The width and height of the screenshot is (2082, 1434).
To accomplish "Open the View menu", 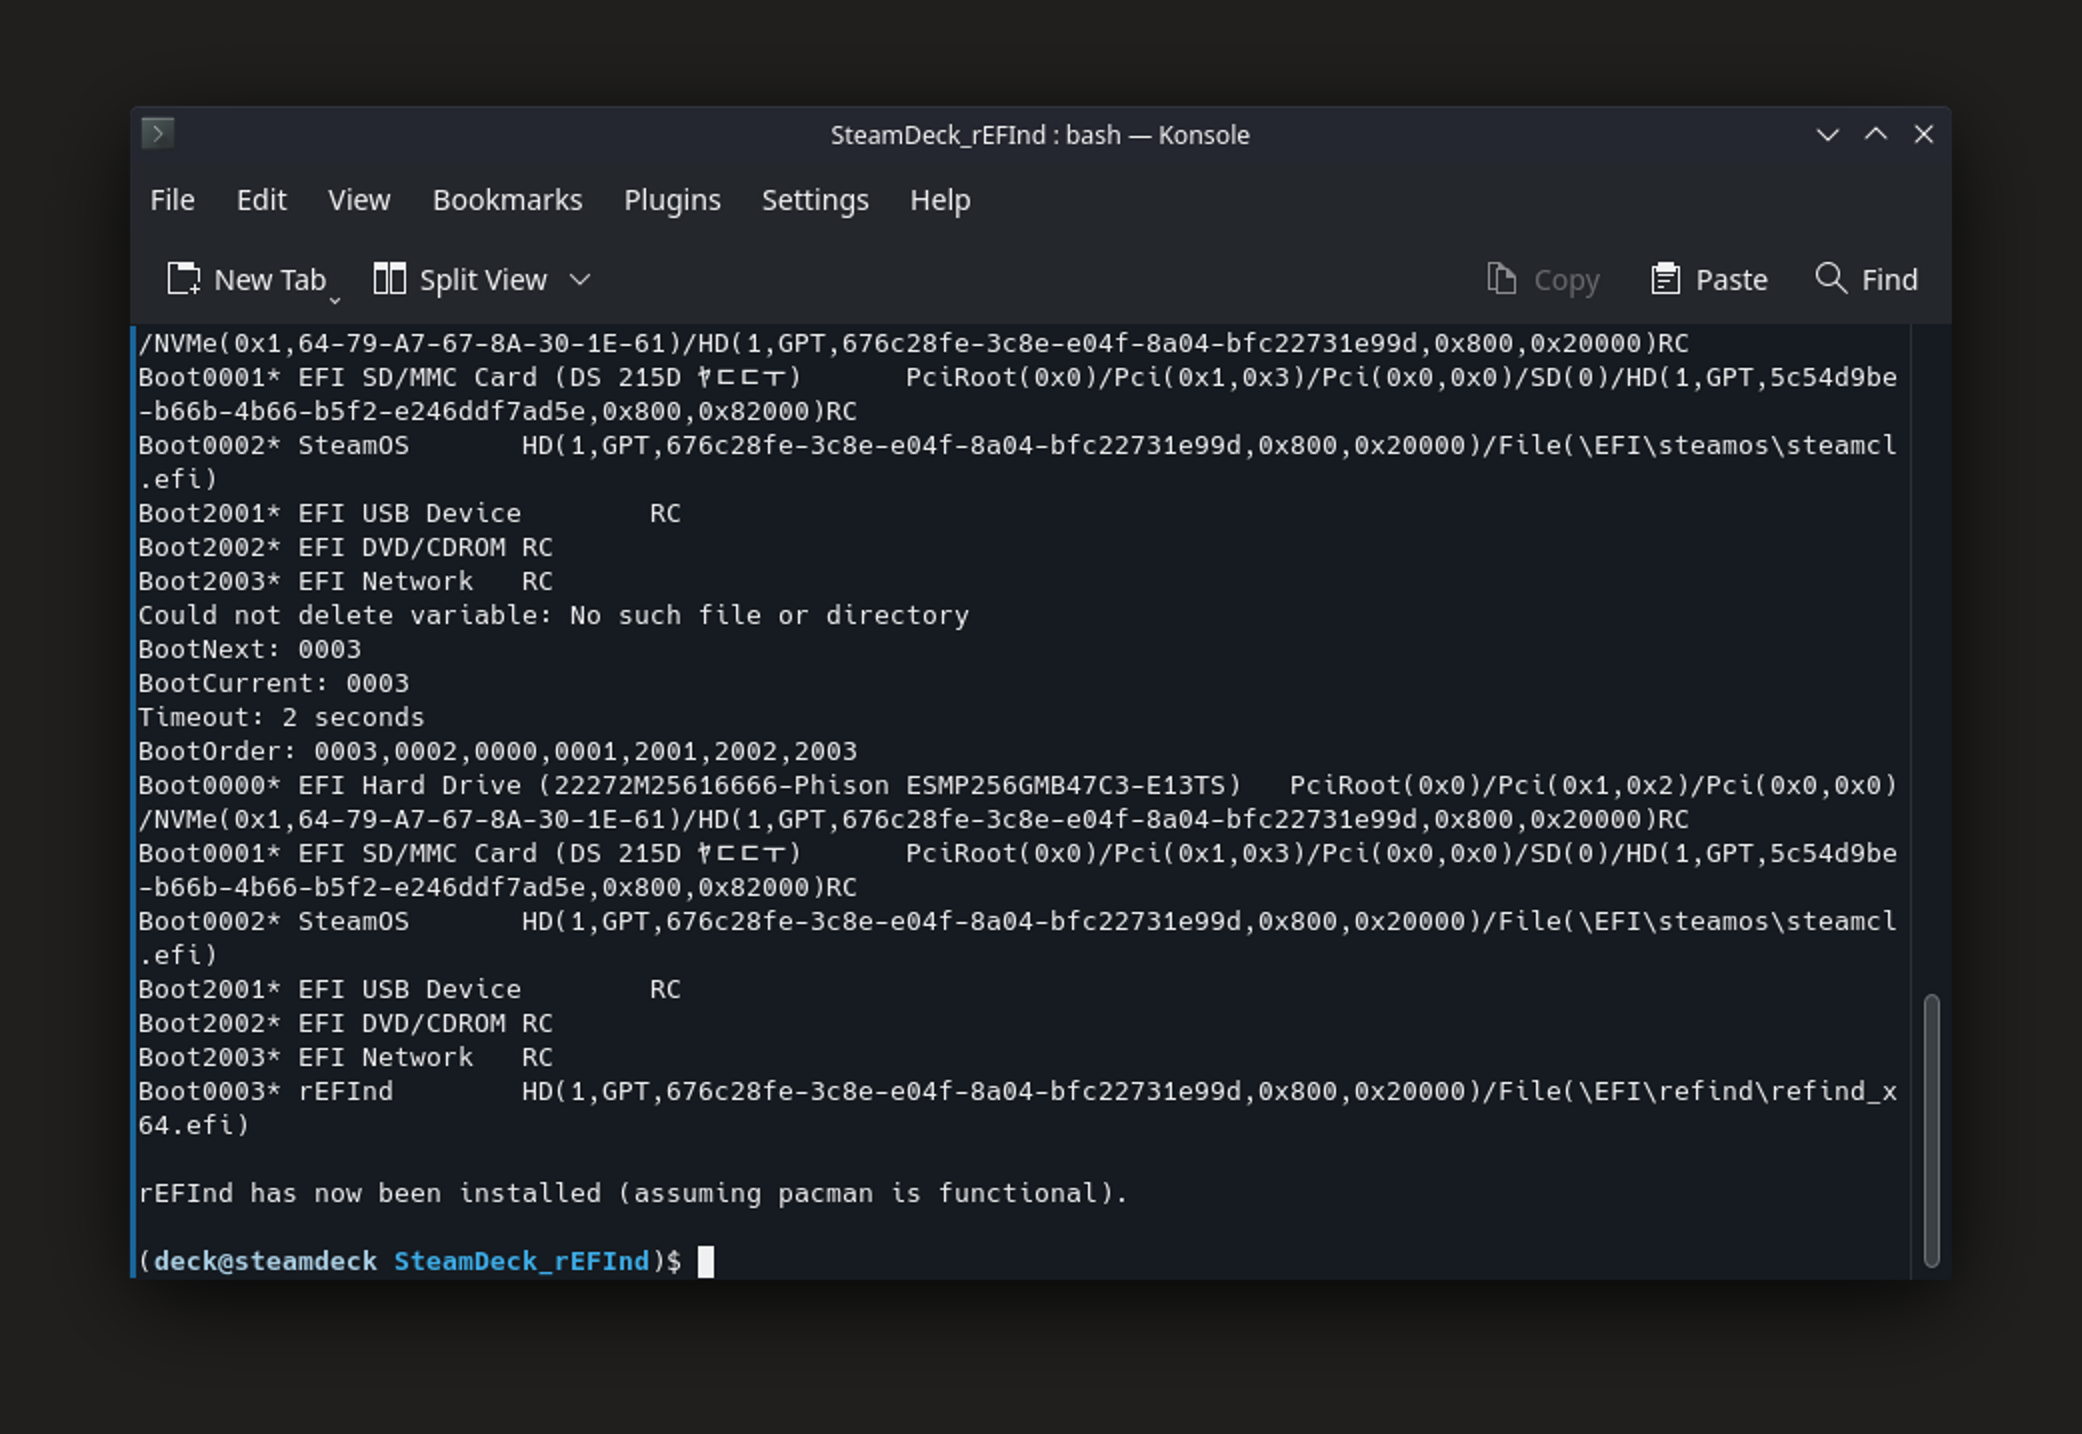I will click(359, 200).
